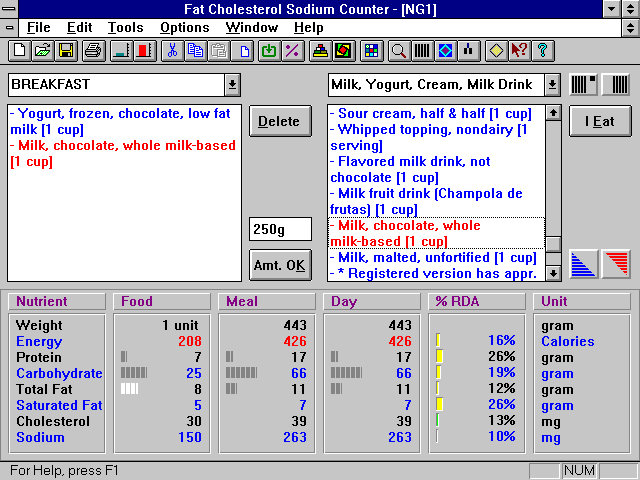Click the Save floppy disk icon
Image resolution: width=640 pixels, height=480 pixels.
click(66, 49)
